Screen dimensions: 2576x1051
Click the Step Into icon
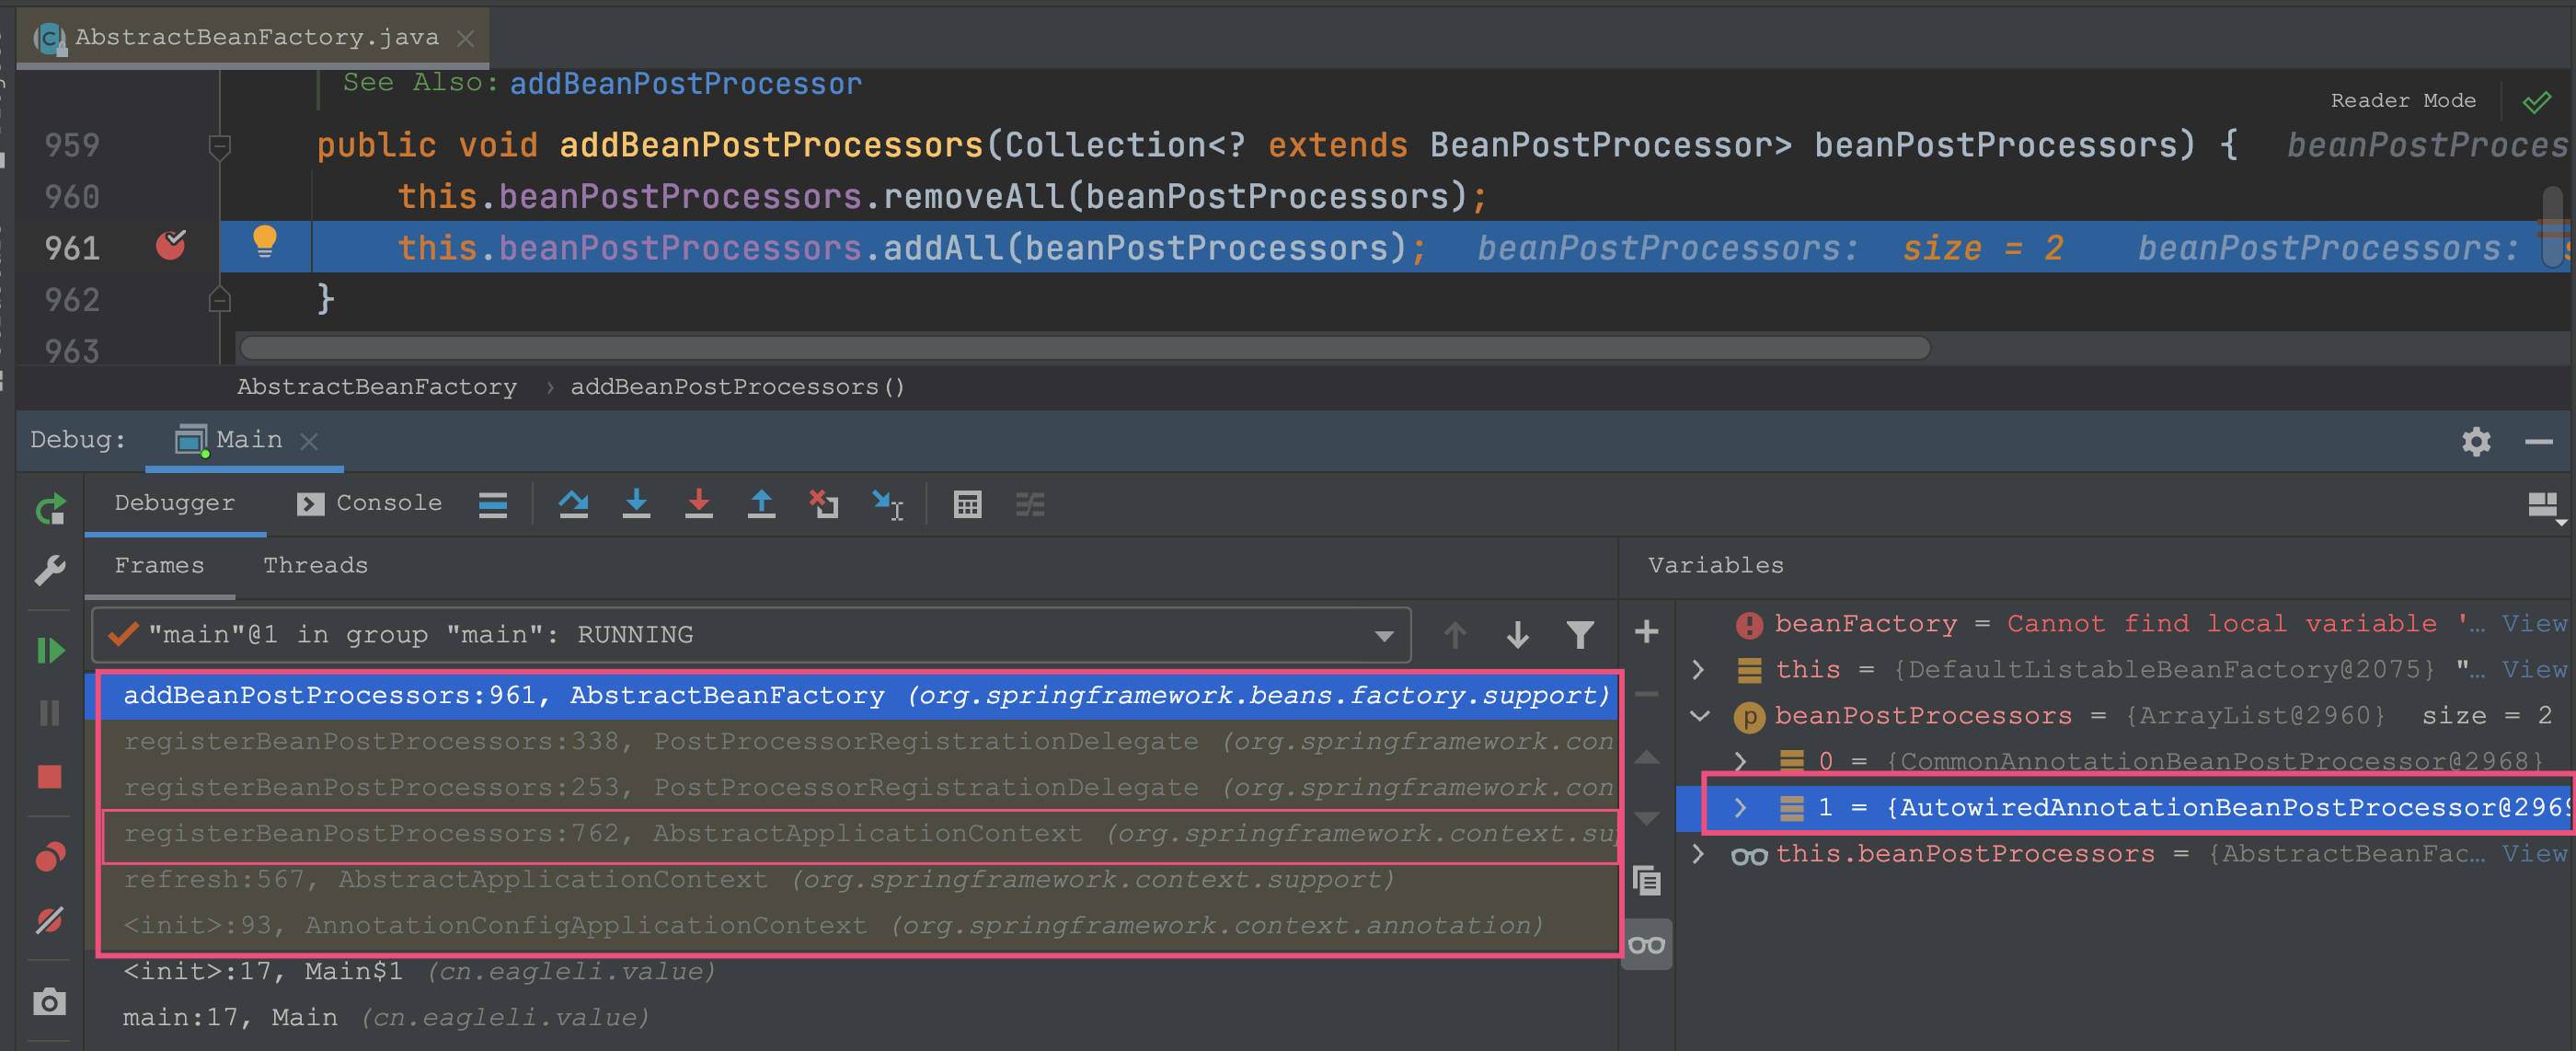tap(636, 504)
